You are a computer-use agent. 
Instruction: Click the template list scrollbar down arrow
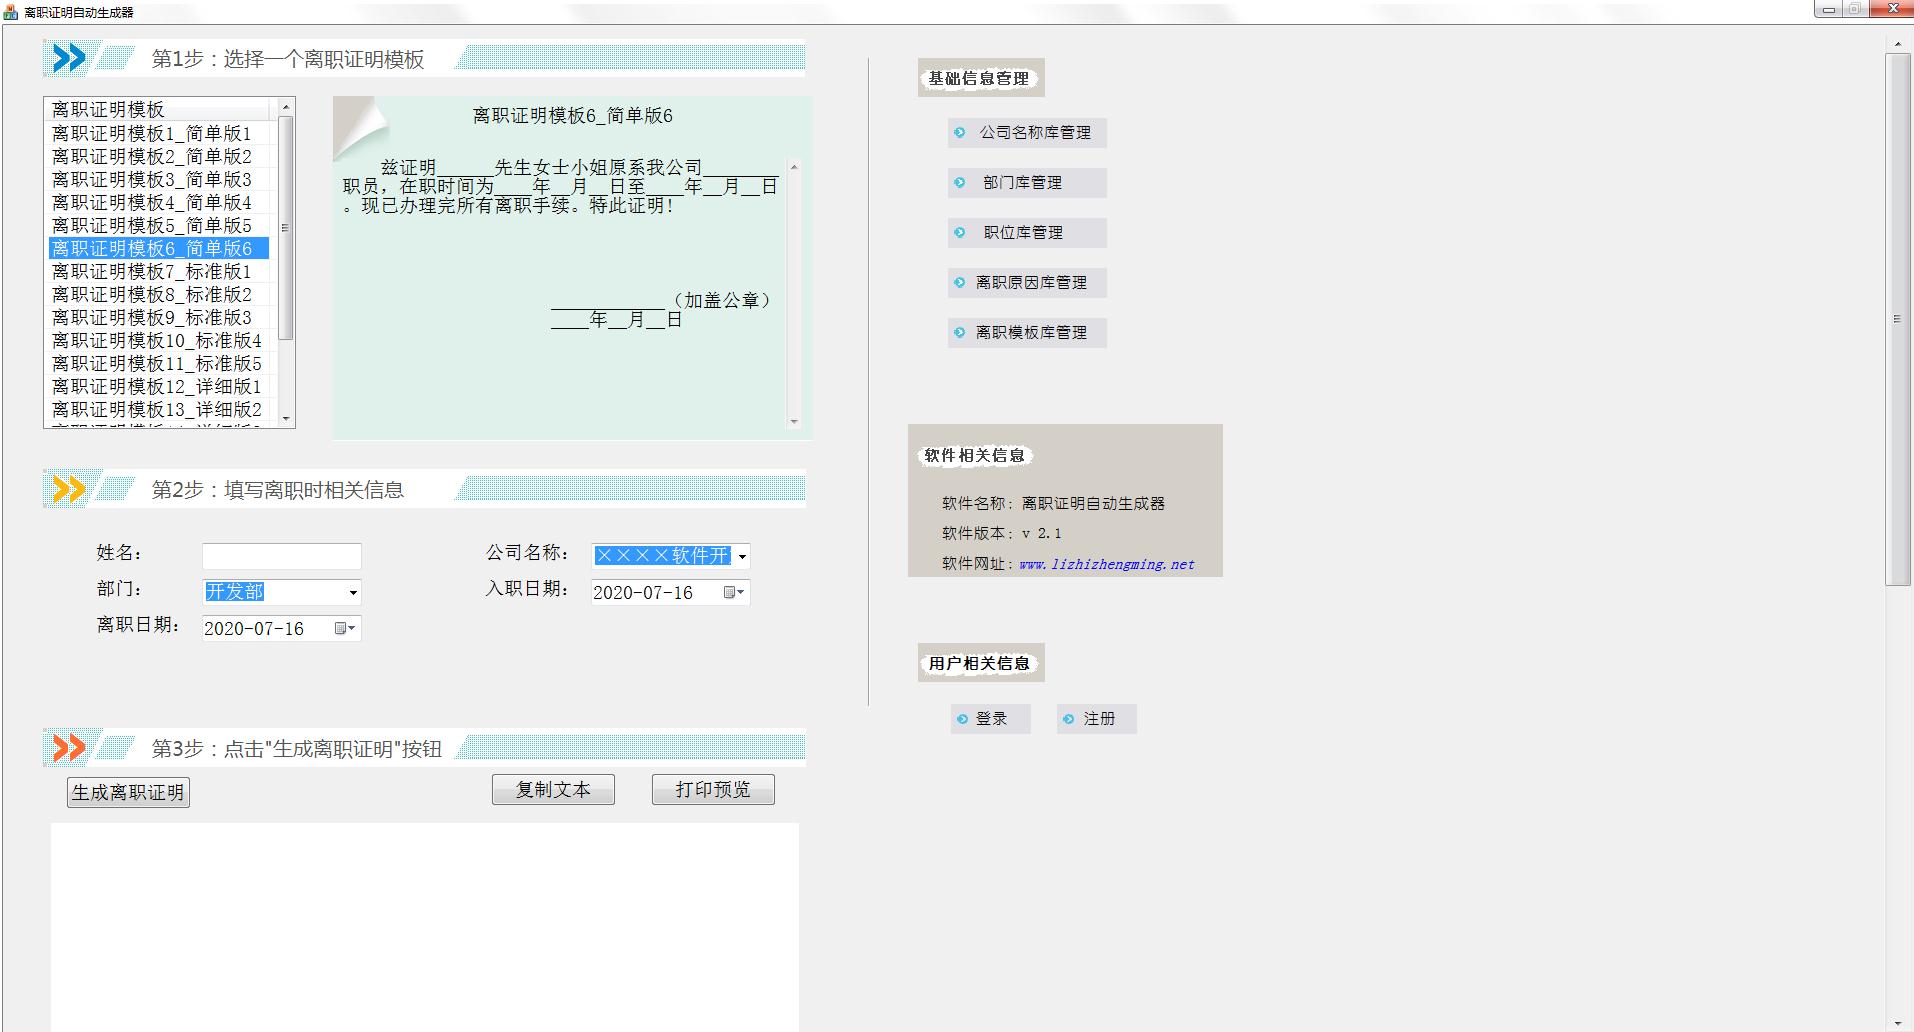click(x=287, y=421)
